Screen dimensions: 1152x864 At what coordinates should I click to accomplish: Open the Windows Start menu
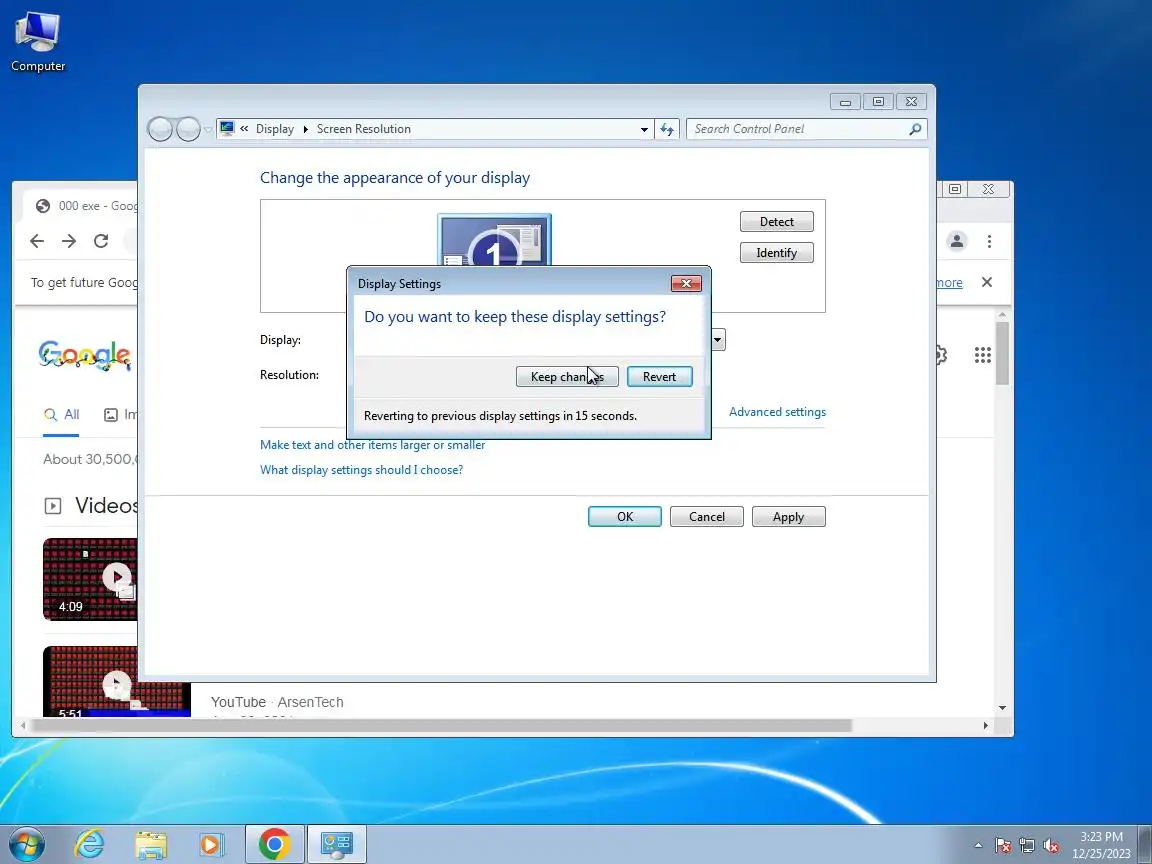click(x=26, y=844)
